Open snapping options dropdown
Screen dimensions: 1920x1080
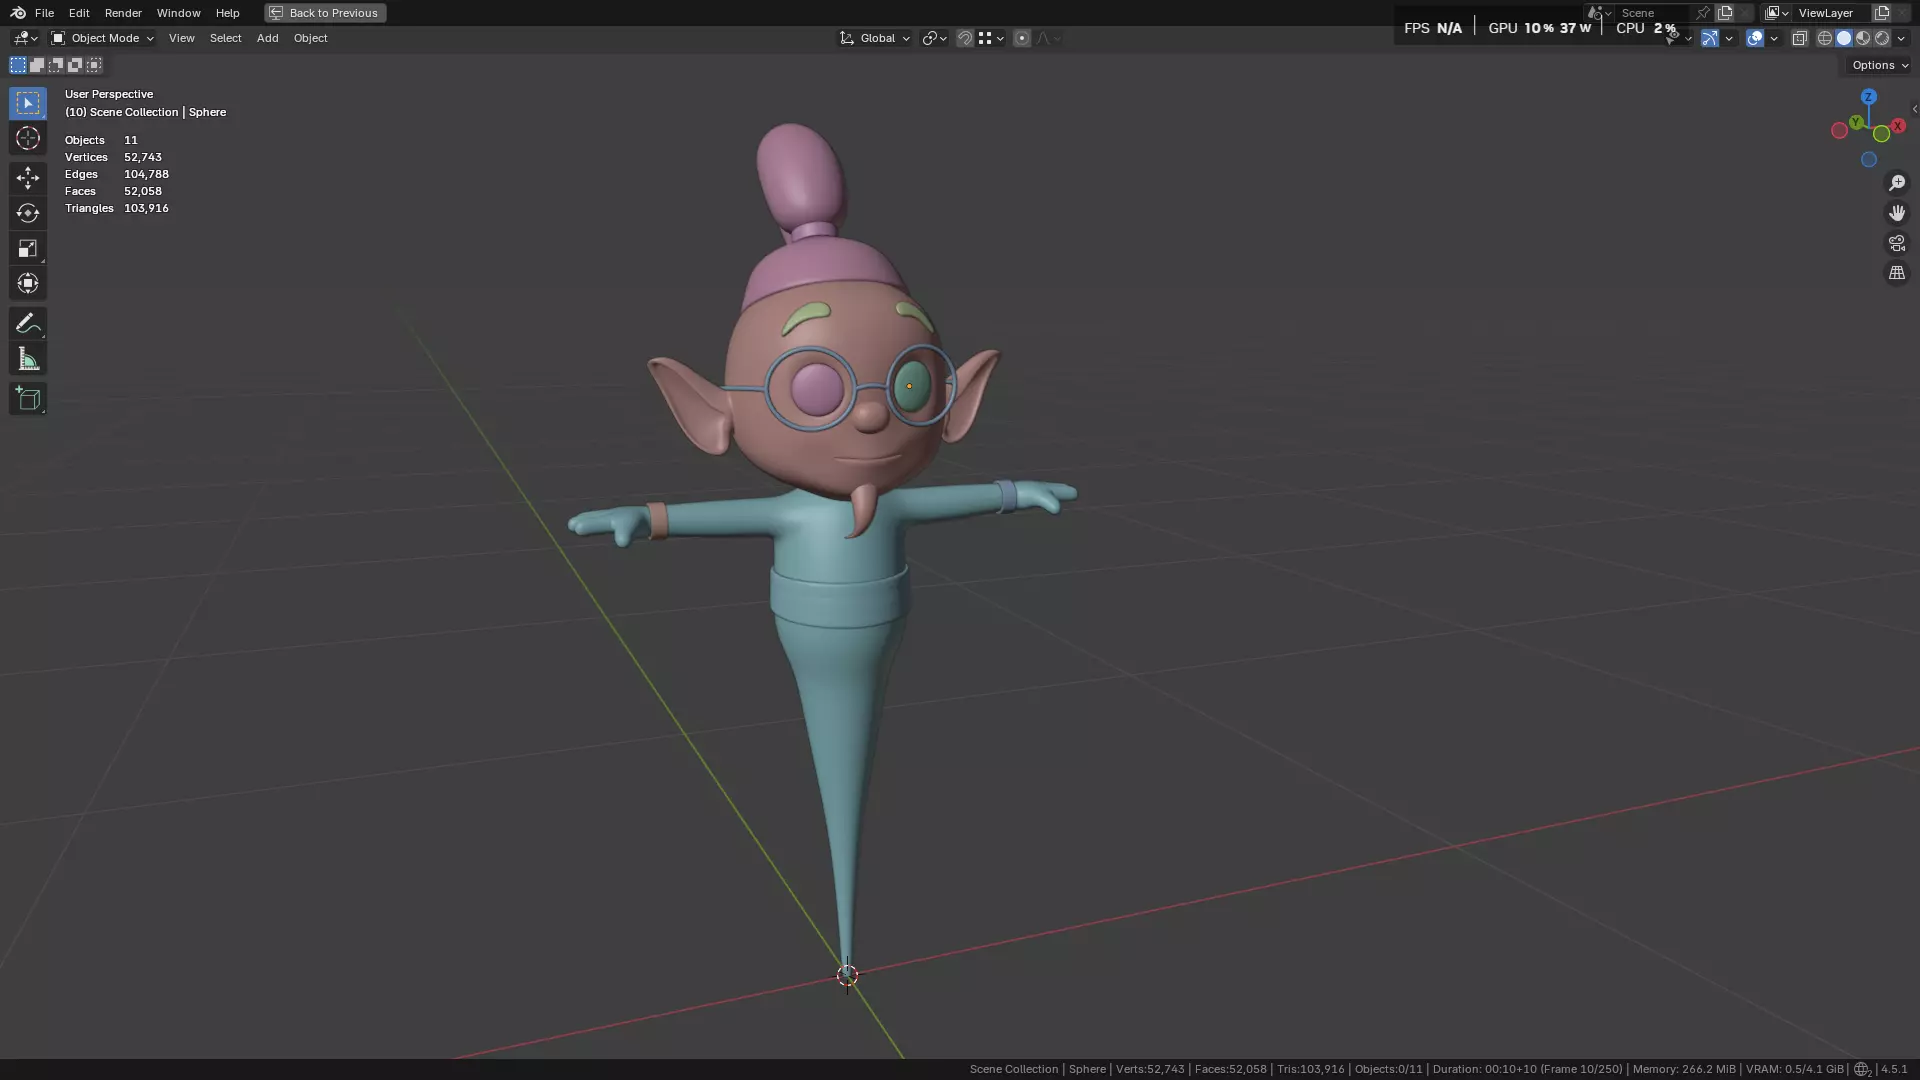tap(992, 38)
